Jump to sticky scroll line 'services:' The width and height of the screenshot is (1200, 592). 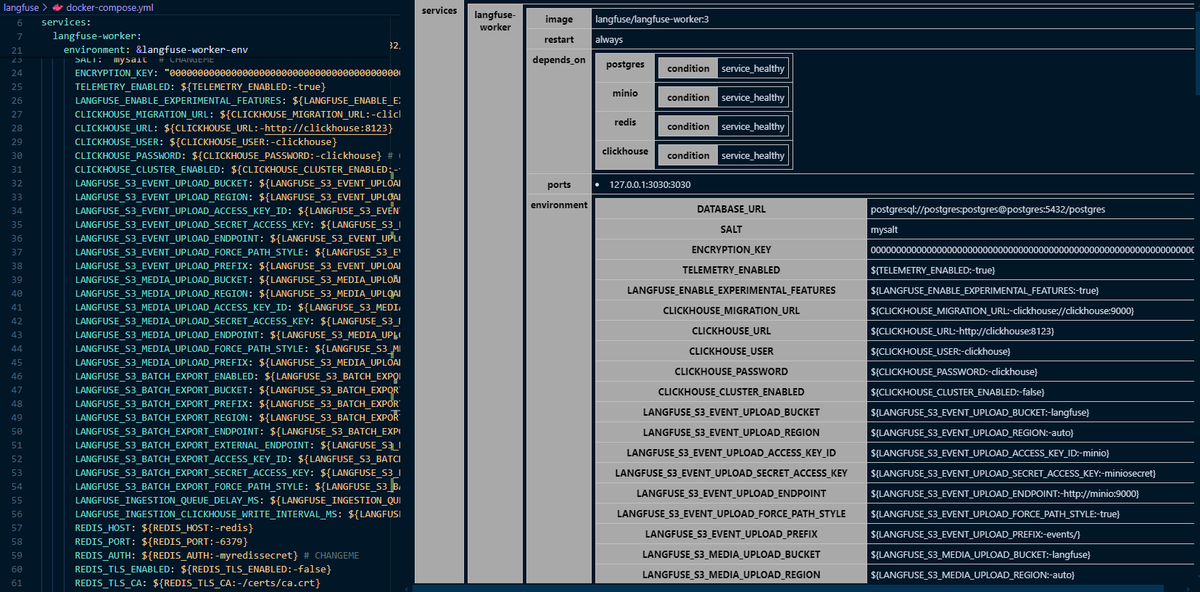click(67, 21)
